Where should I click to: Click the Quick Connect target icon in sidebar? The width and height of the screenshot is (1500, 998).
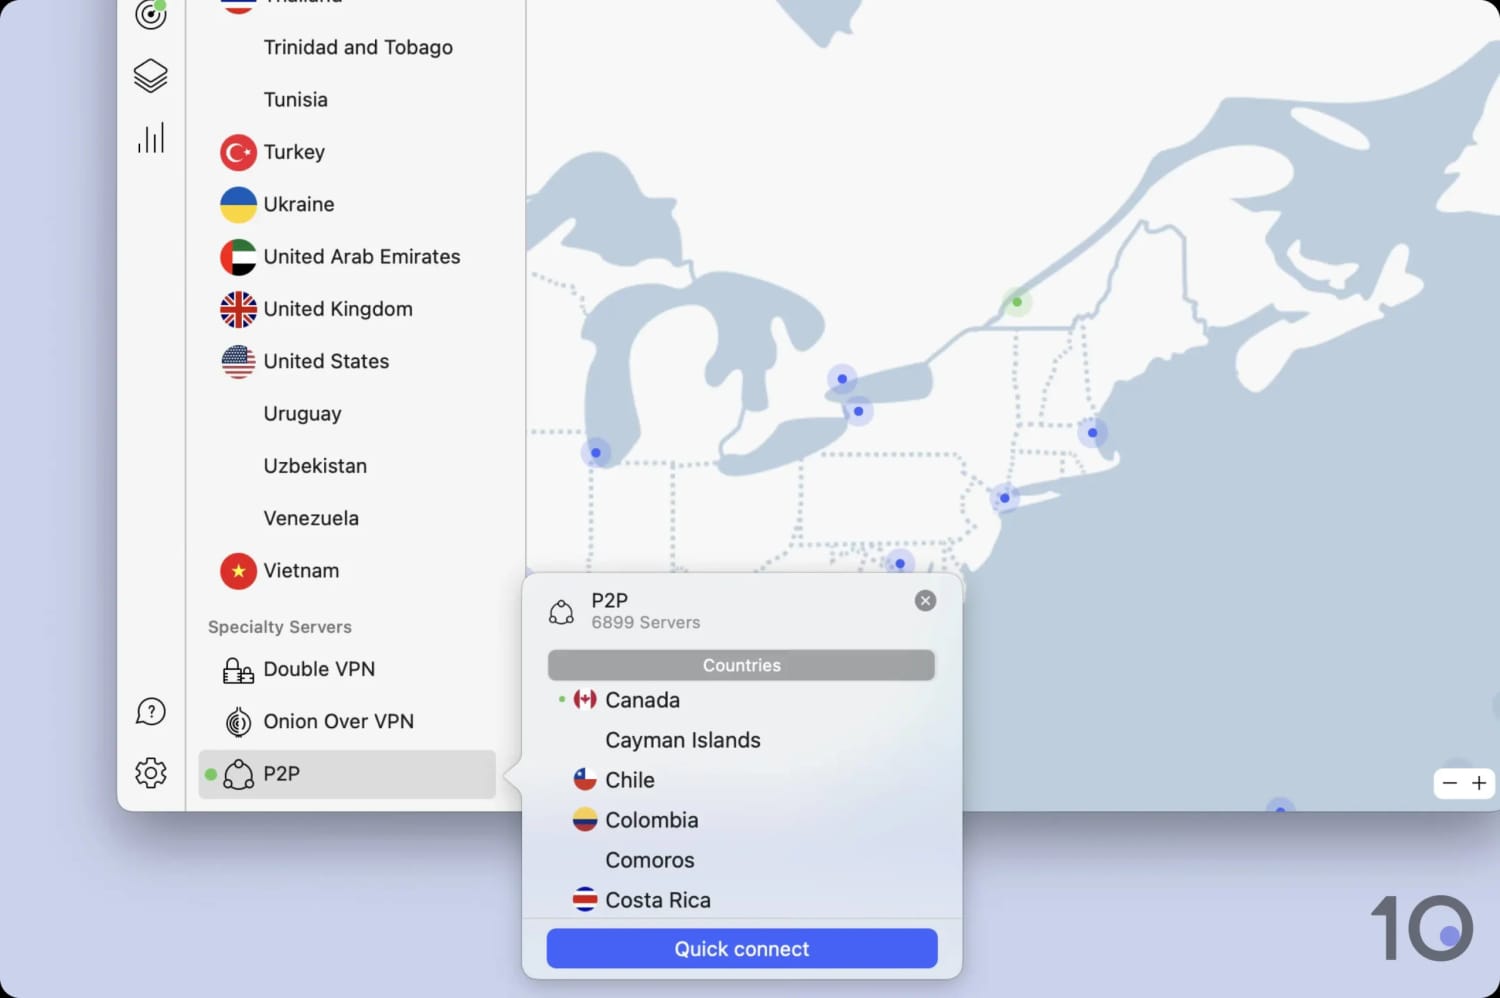(x=150, y=12)
